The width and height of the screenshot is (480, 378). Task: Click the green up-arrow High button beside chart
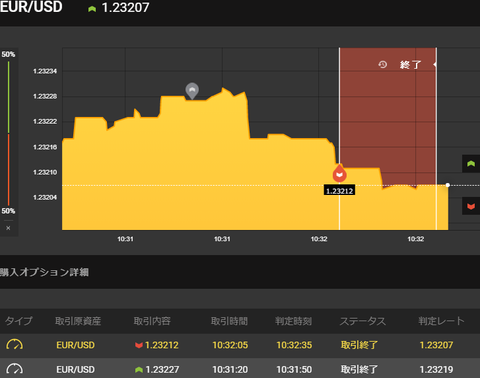pyautogui.click(x=471, y=164)
